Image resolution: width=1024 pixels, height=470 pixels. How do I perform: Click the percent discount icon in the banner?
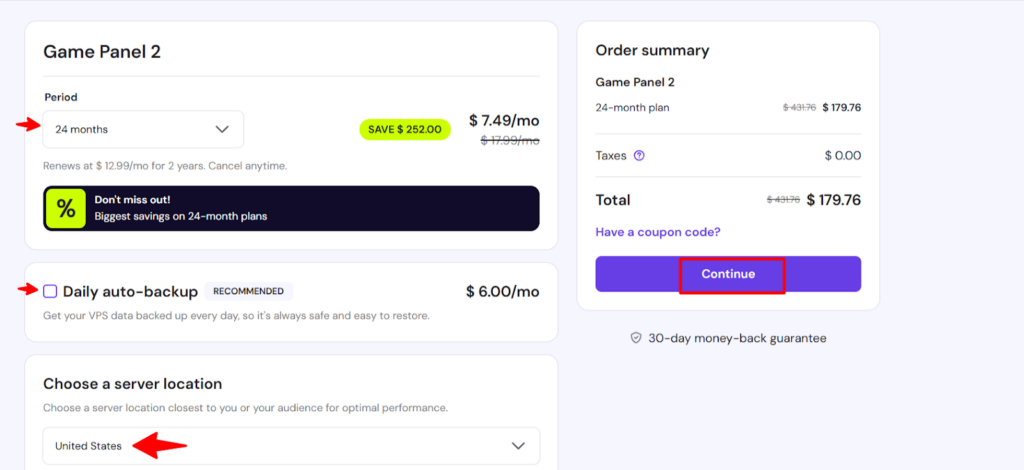(x=65, y=208)
